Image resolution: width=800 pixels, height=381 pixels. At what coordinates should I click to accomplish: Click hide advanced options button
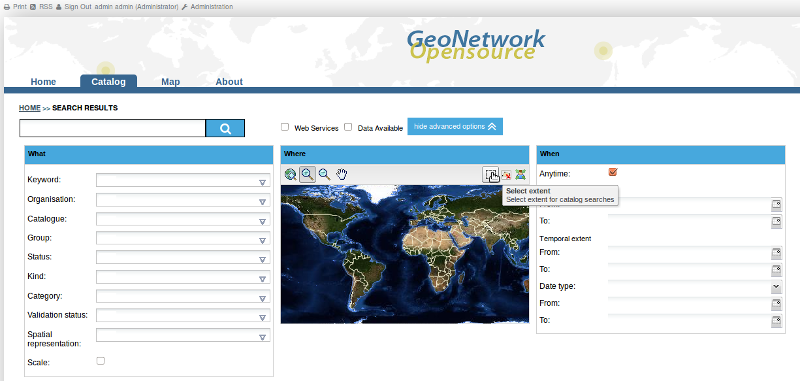[455, 126]
